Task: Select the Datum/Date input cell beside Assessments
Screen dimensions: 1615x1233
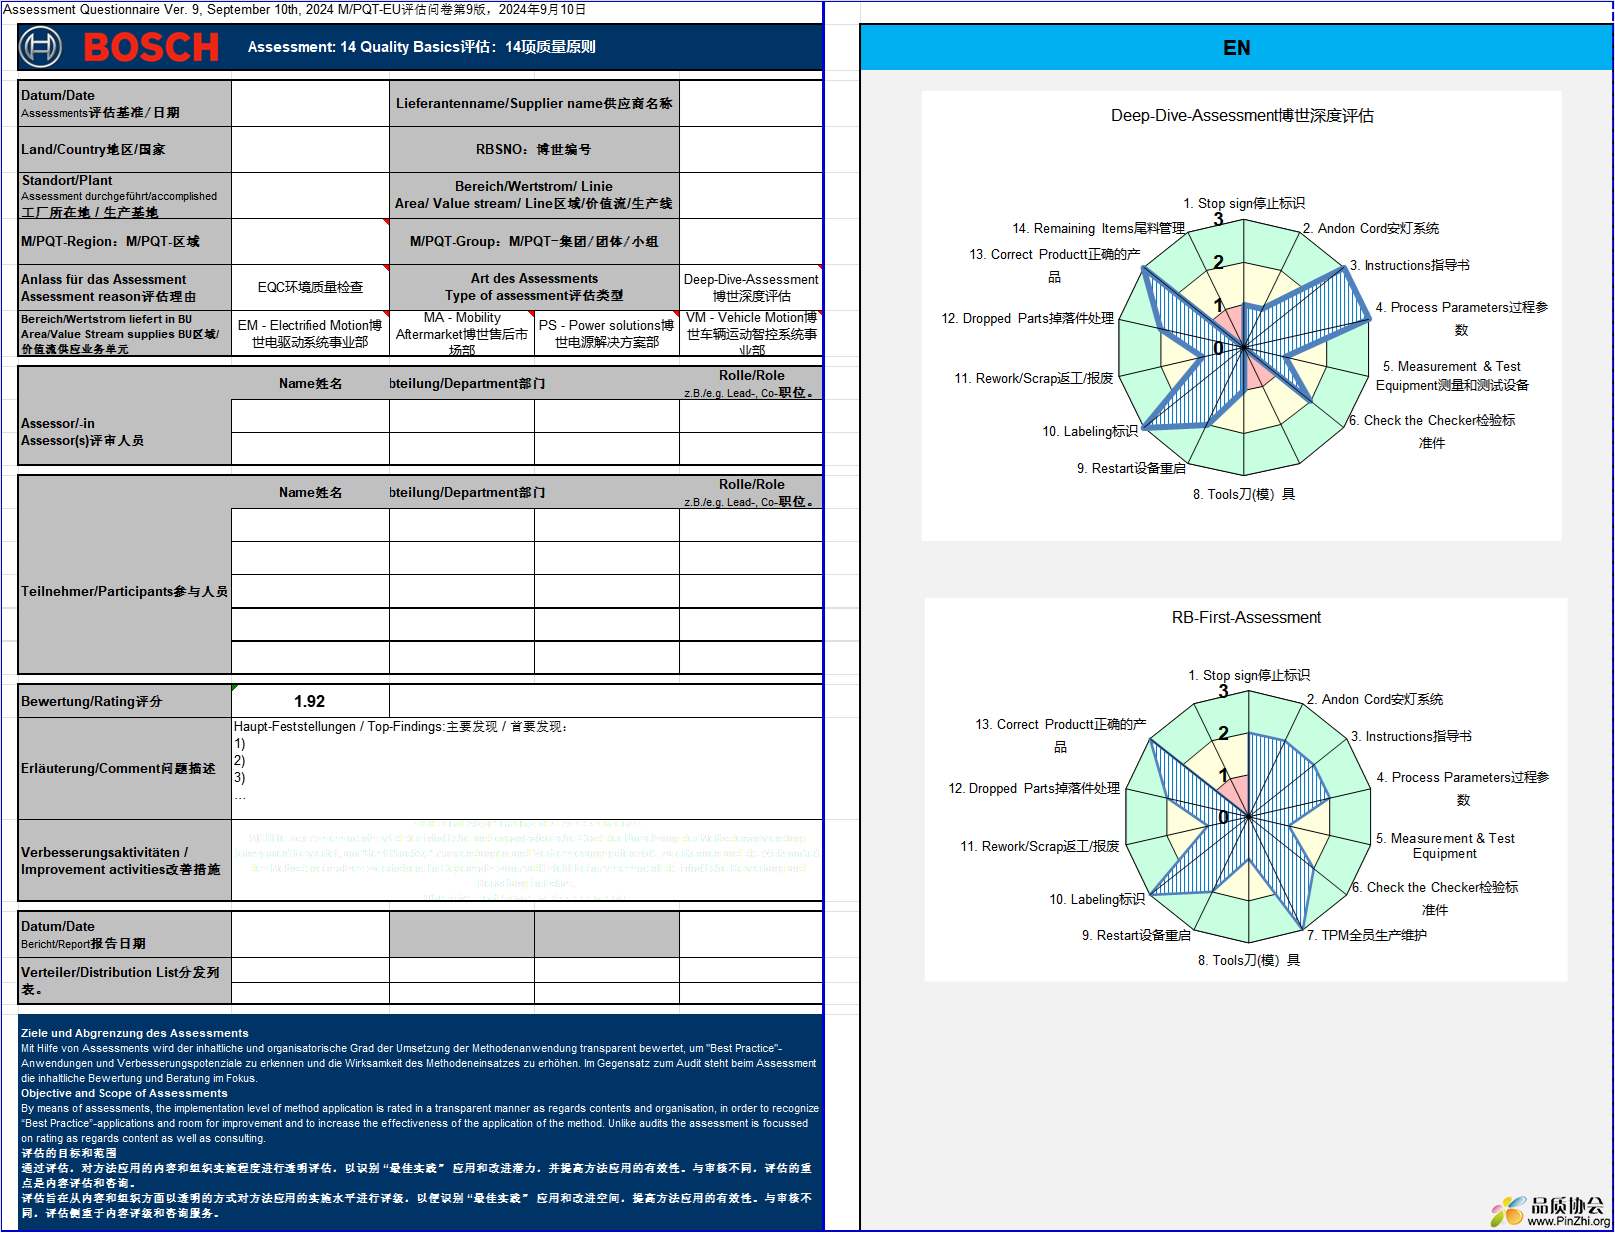Action: (310, 103)
